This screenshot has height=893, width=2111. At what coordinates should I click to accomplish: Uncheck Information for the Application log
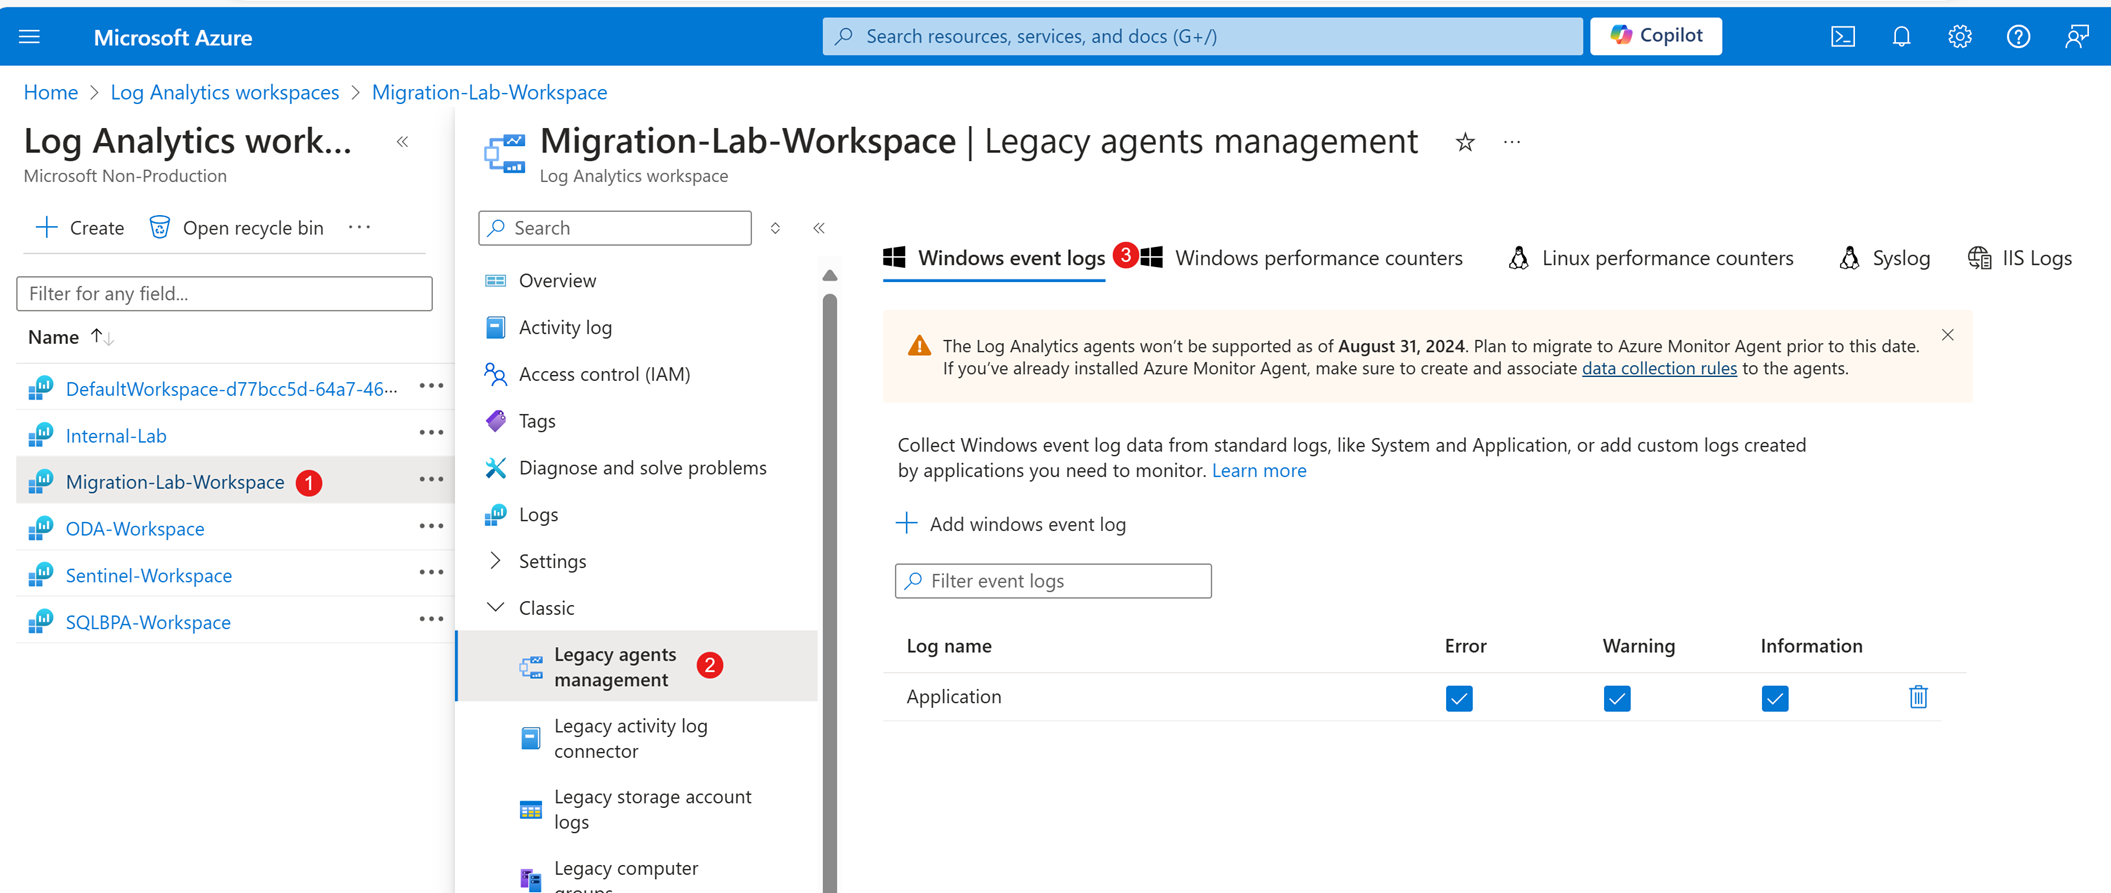click(1774, 698)
